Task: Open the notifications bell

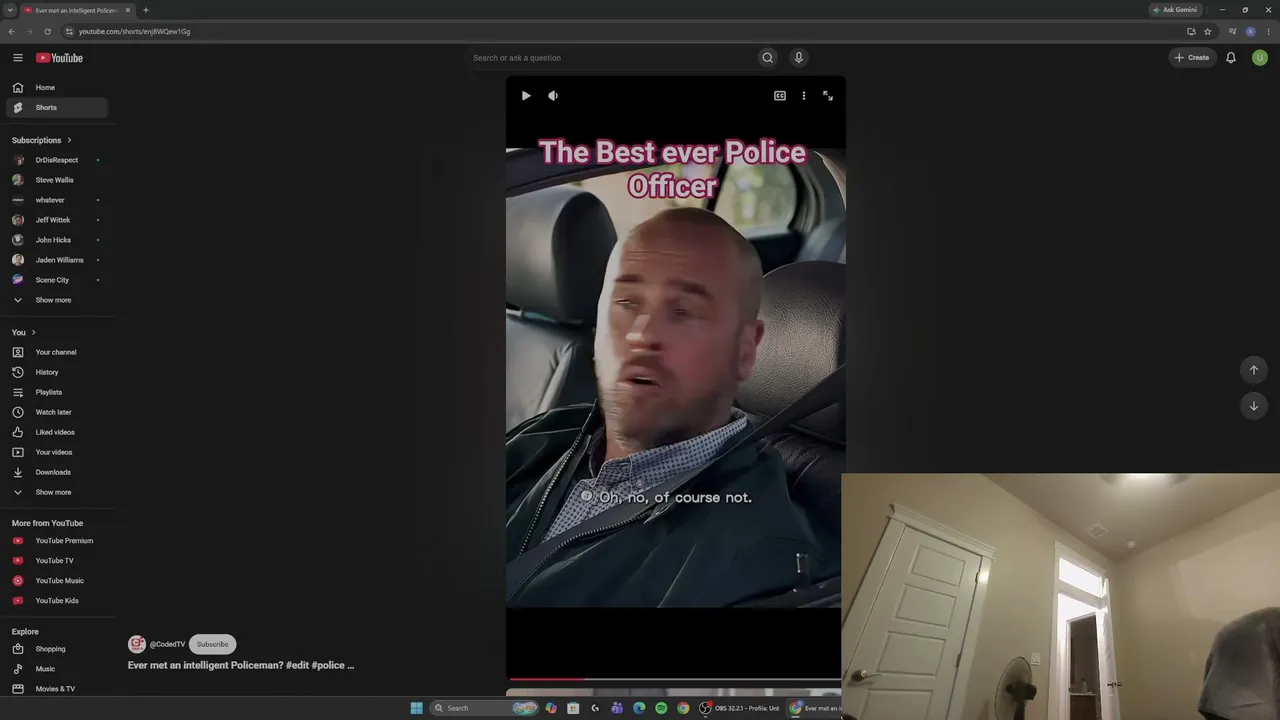Action: (1231, 58)
